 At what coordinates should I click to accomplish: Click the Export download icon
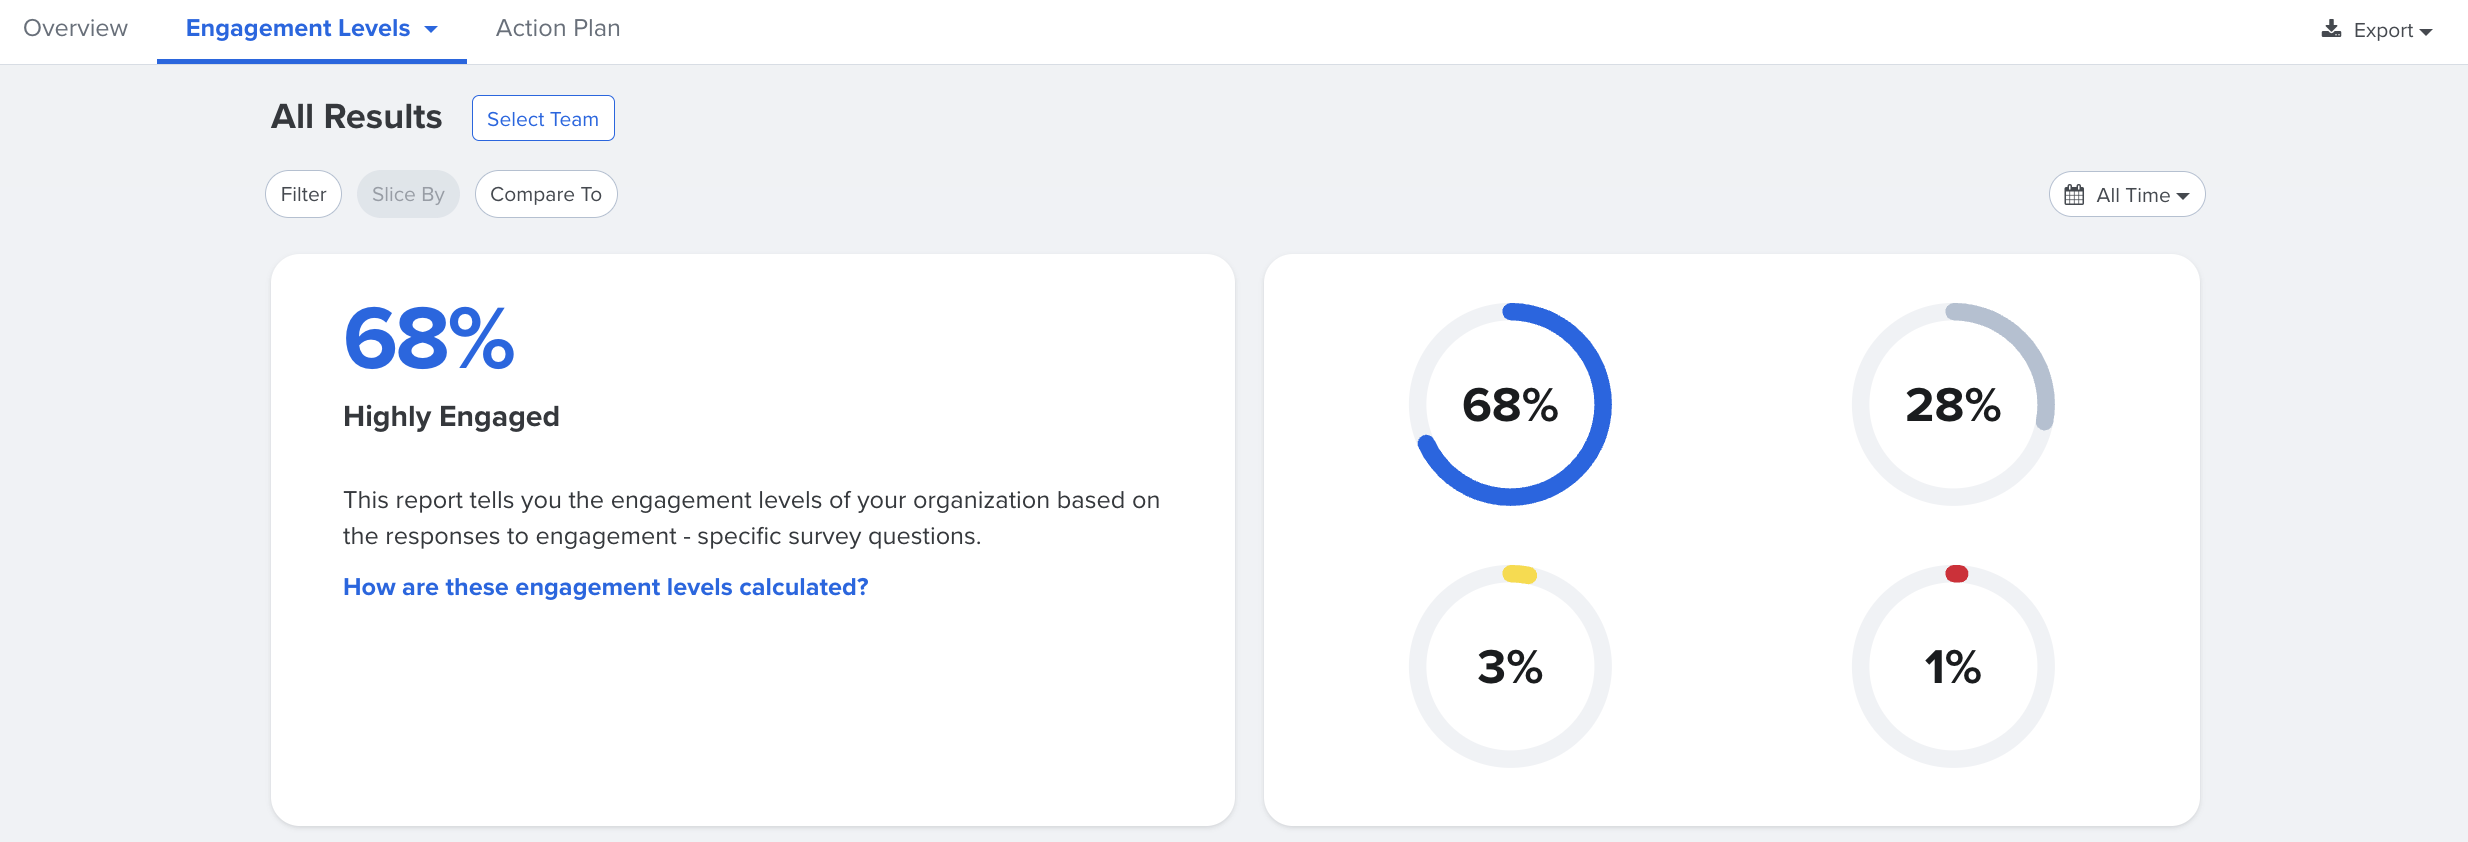click(x=2331, y=29)
